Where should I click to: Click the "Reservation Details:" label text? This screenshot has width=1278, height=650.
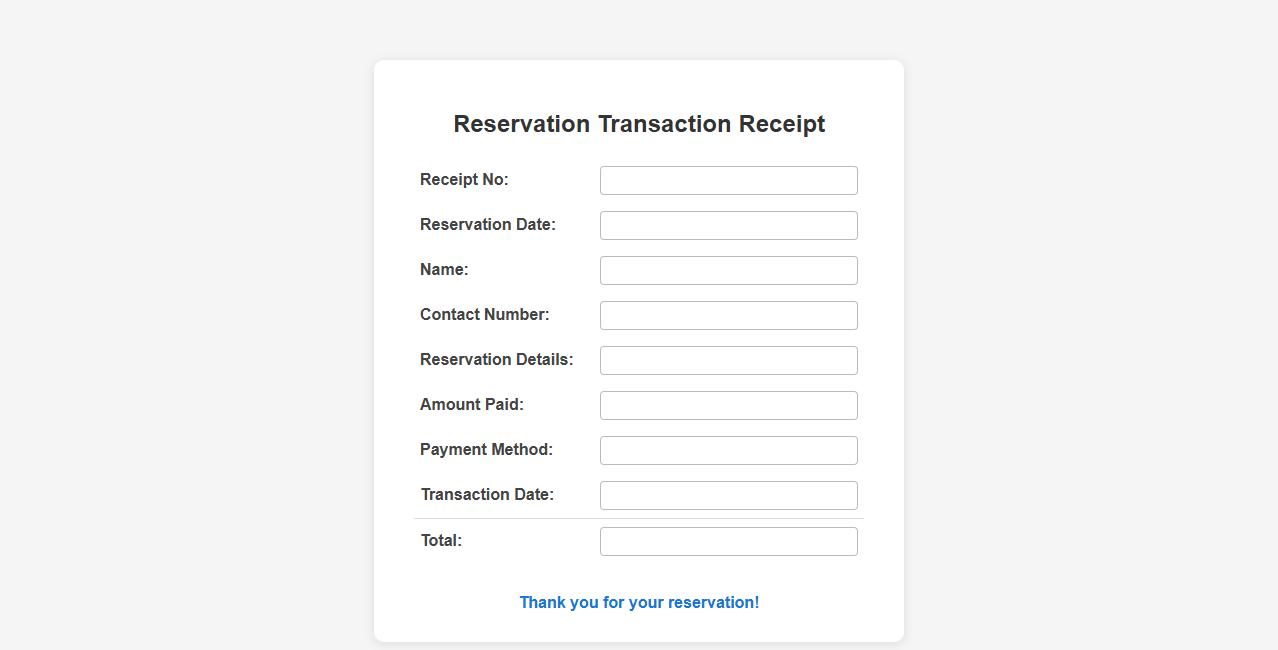(496, 360)
